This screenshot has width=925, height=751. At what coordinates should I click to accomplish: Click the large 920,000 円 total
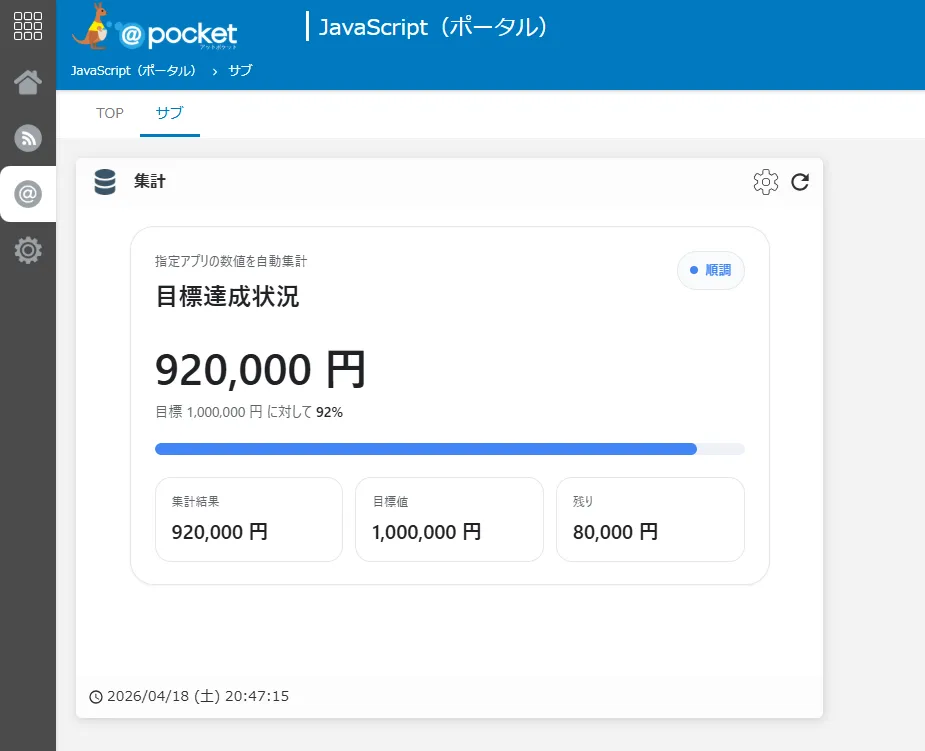[x=260, y=370]
